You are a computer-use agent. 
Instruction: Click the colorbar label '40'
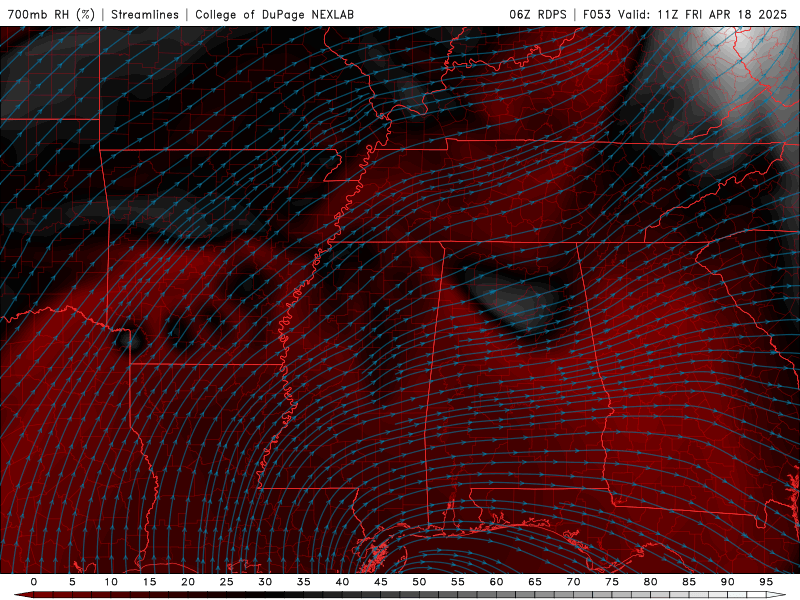coord(342,582)
